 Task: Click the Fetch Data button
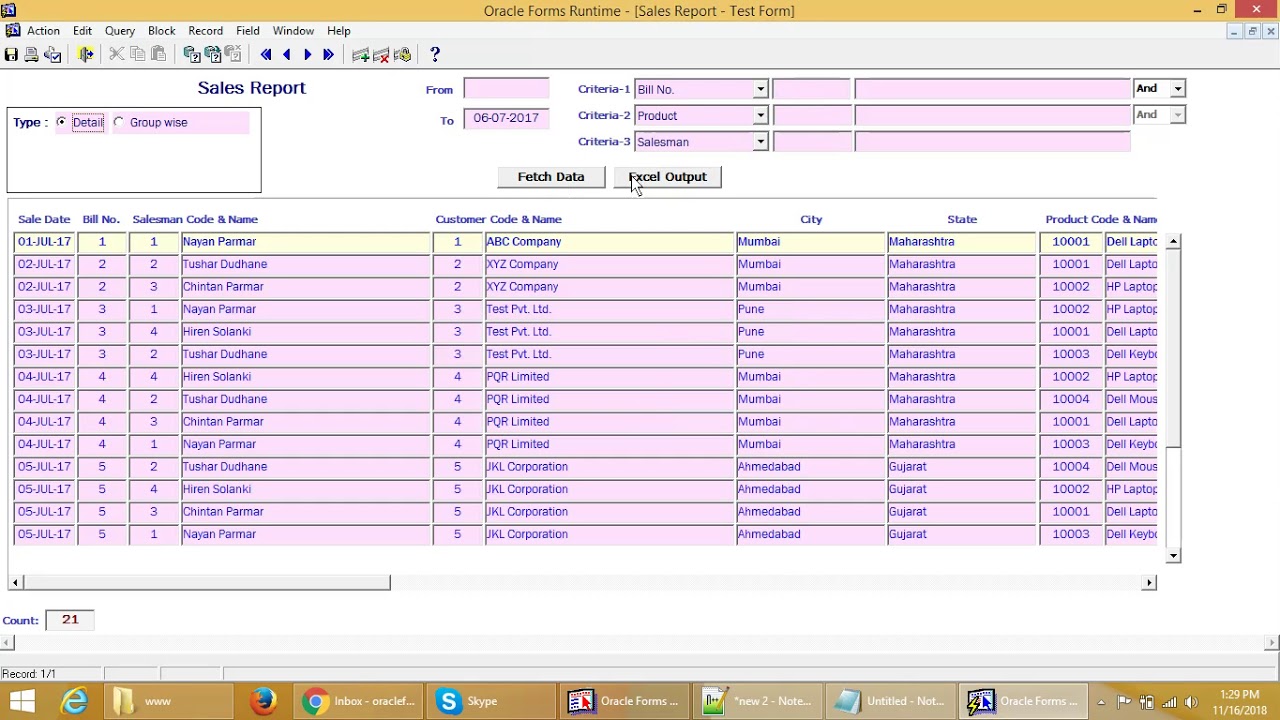click(x=551, y=177)
